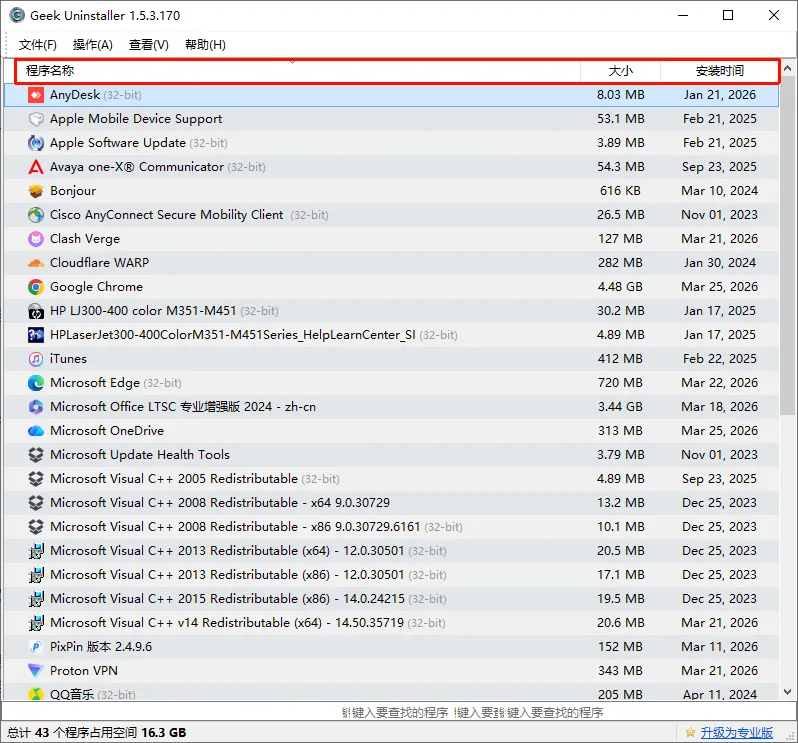This screenshot has height=743, width=798.
Task: Select Microsoft Visual C++ v14 Redistributable (x64)
Action: (227, 623)
